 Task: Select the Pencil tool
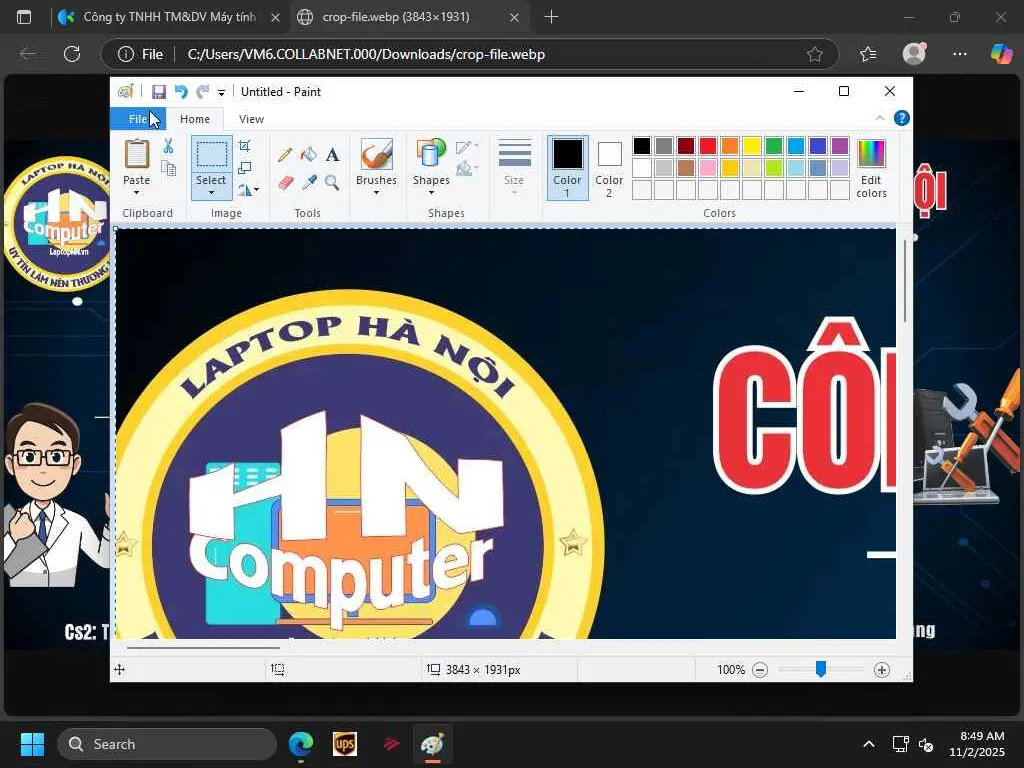[x=285, y=155]
